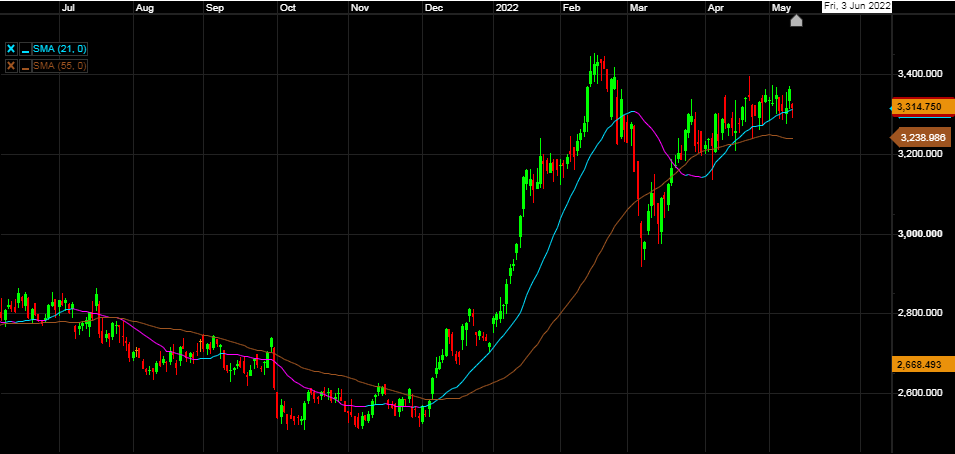Select the Fri, 3 Jun 2022 date label
955x454 pixels.
(855, 6)
